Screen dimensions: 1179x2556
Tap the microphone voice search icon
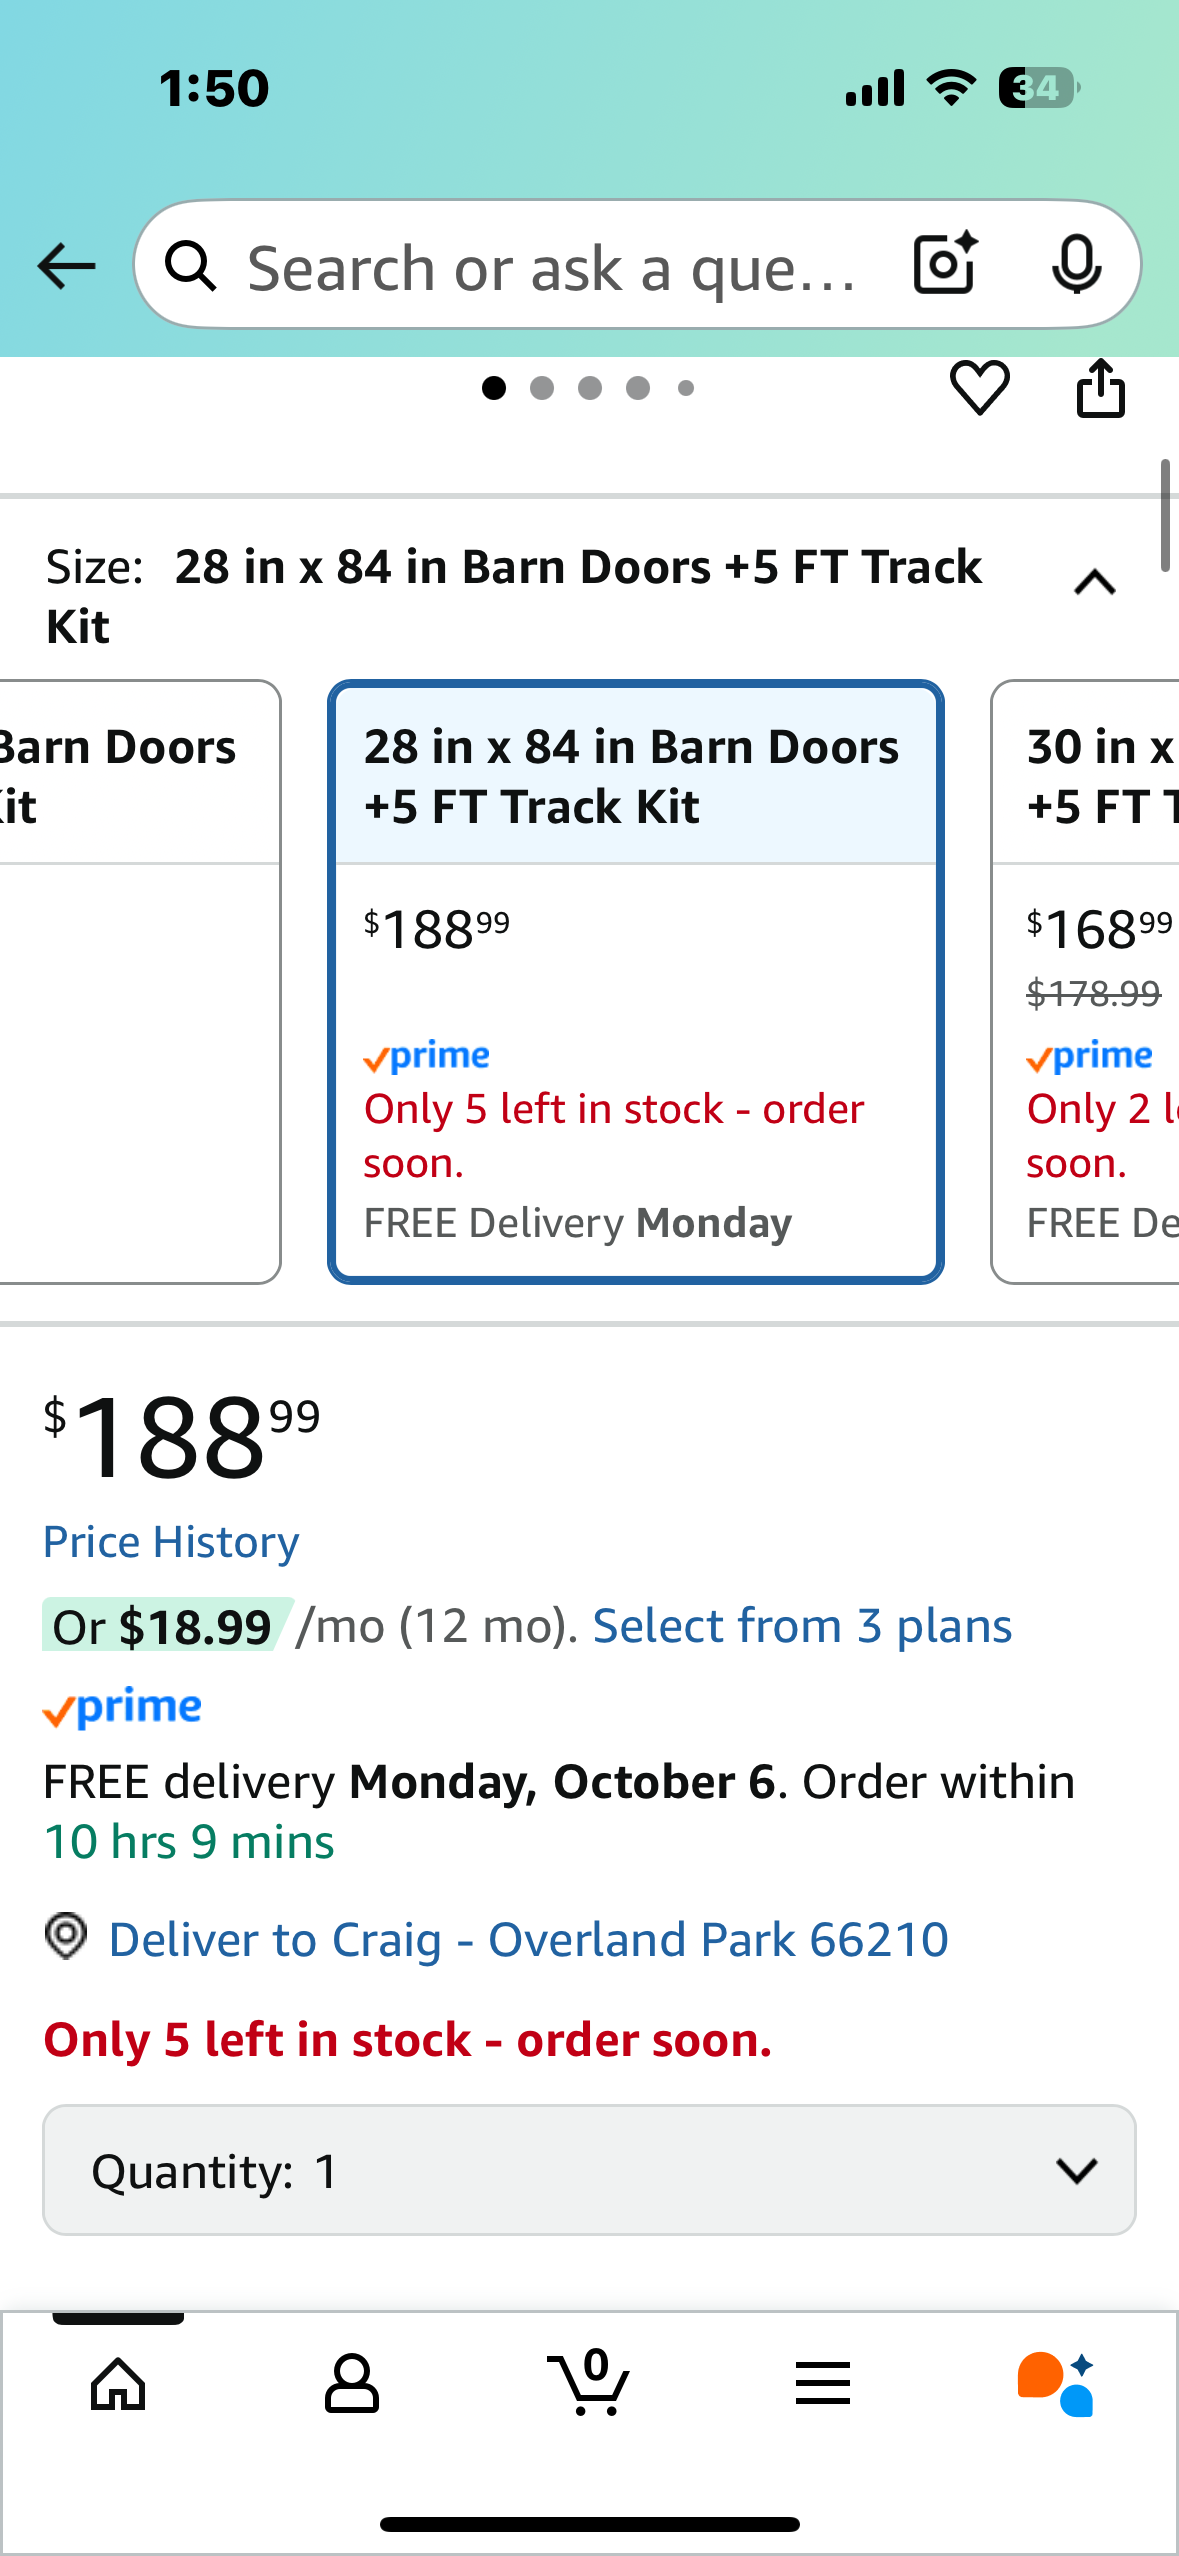(x=1076, y=264)
